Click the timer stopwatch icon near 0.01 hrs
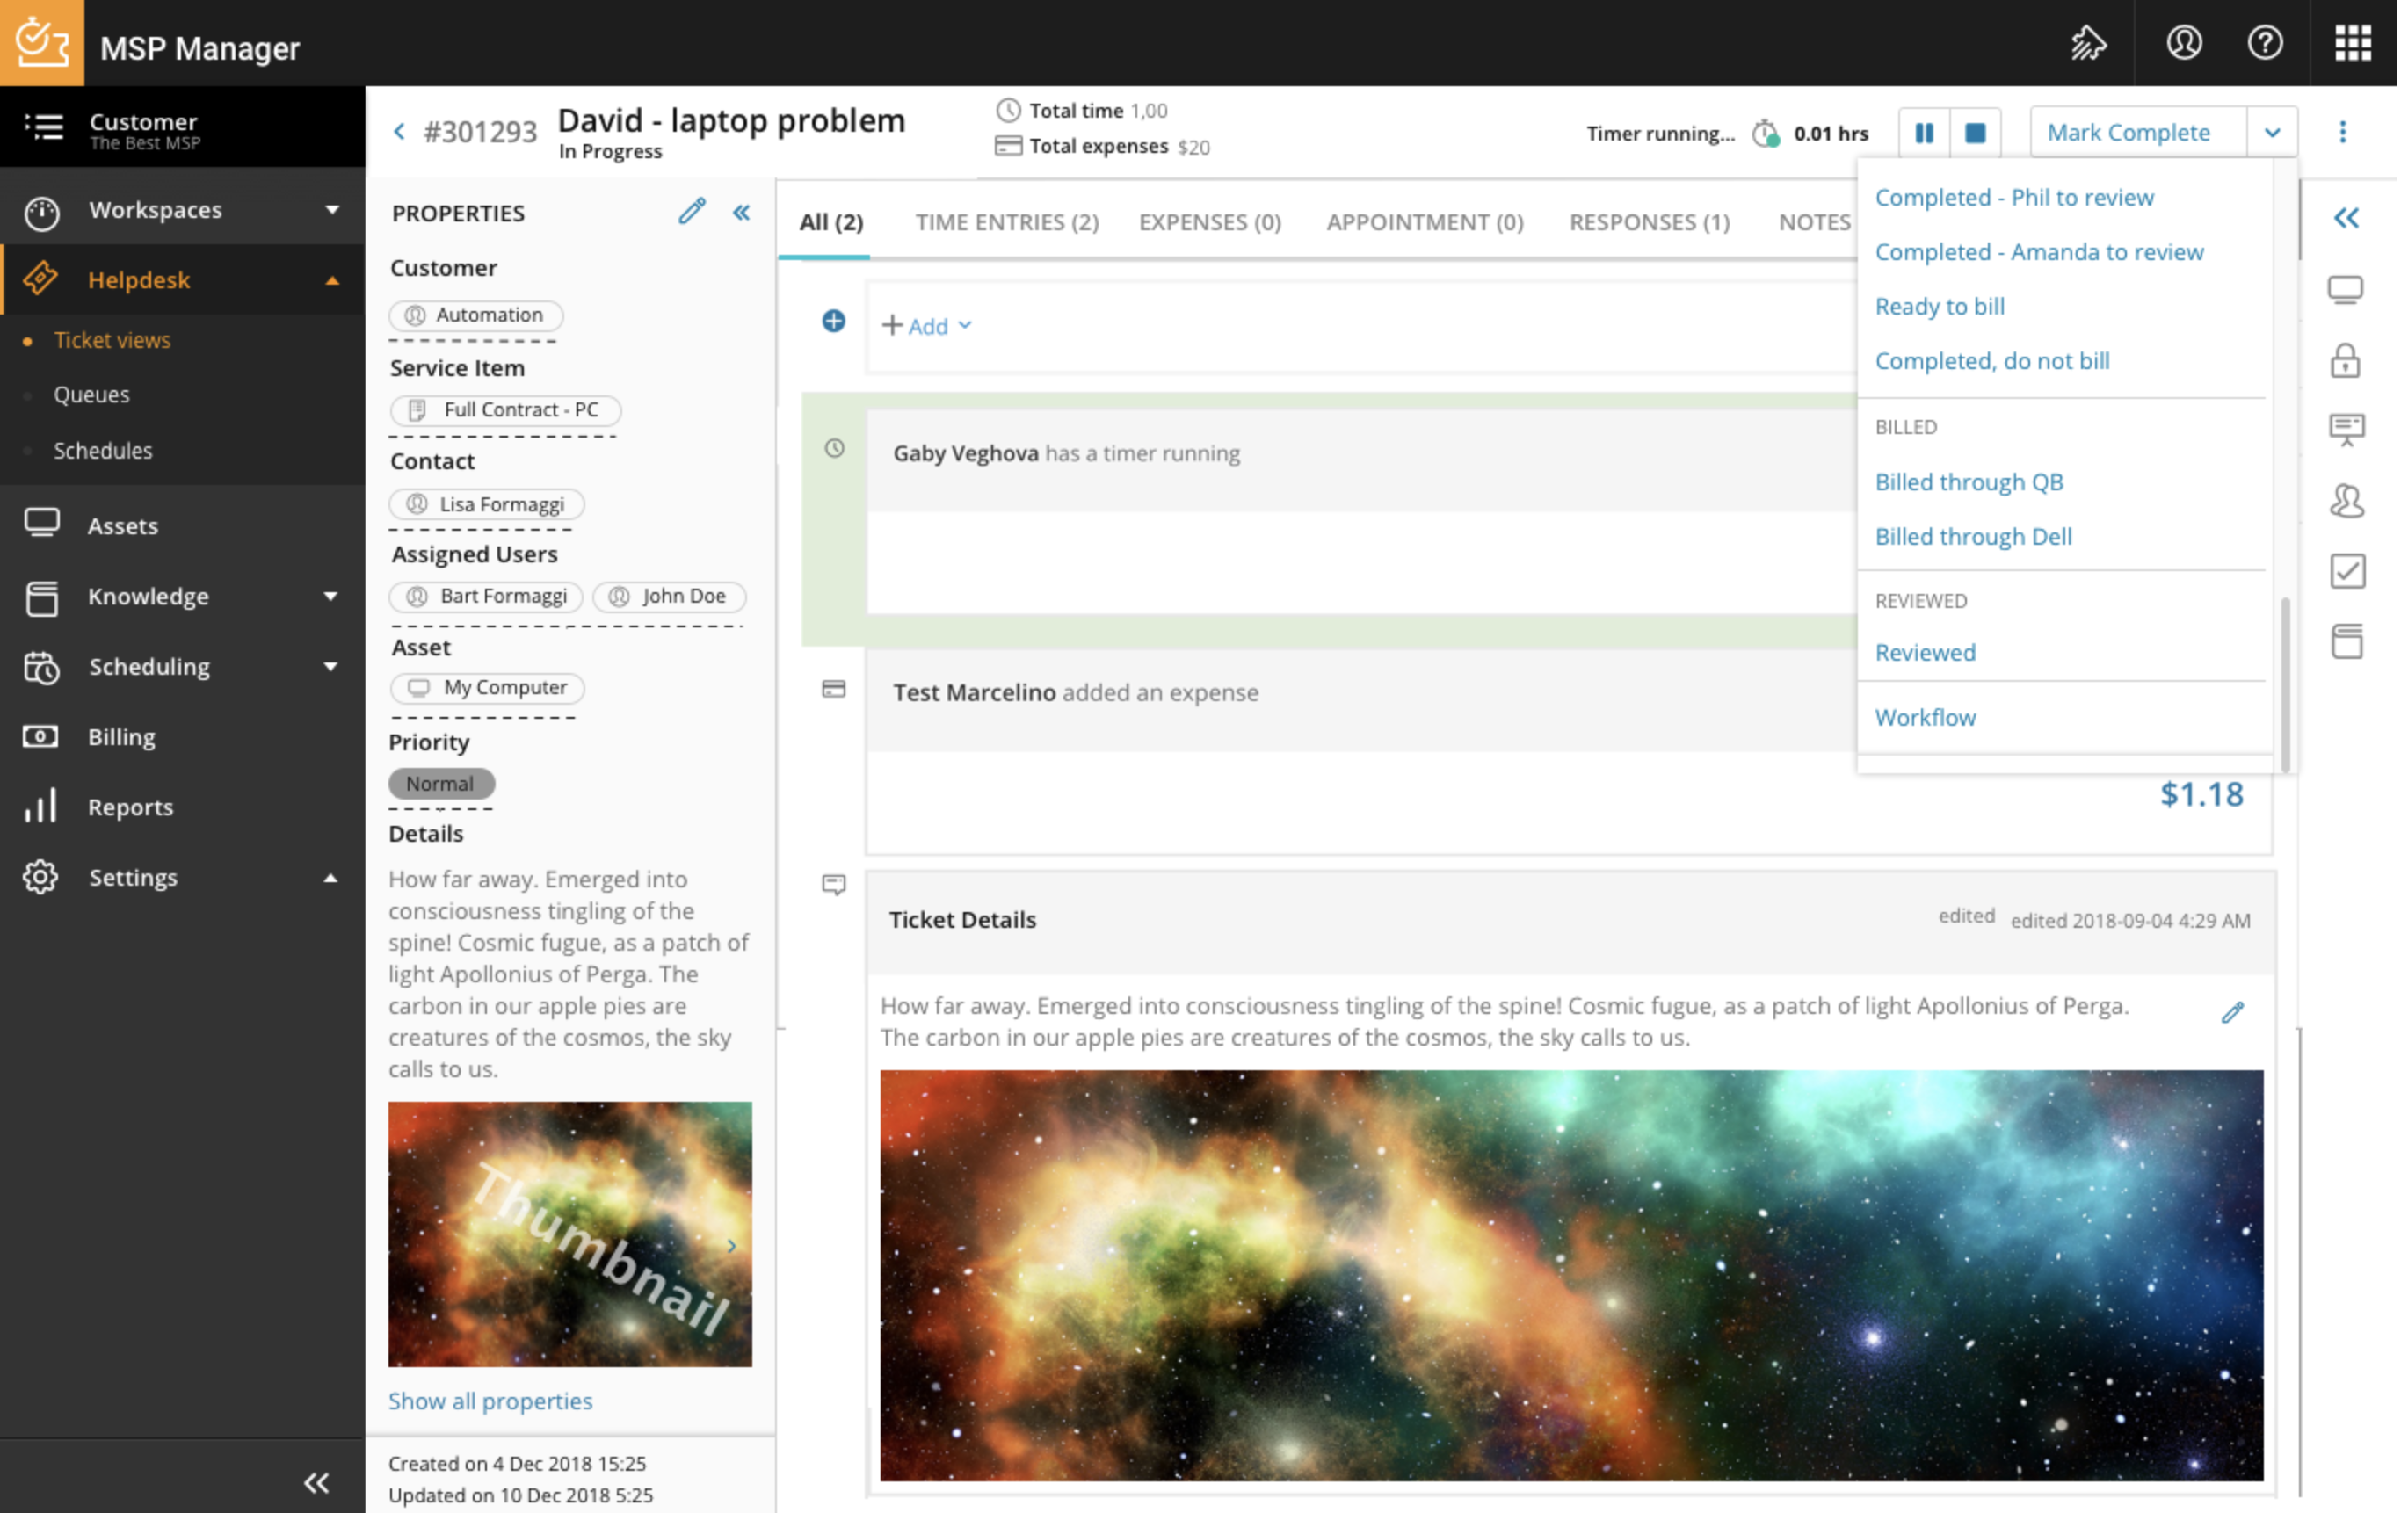This screenshot has height=1513, width=2408. pos(1766,133)
